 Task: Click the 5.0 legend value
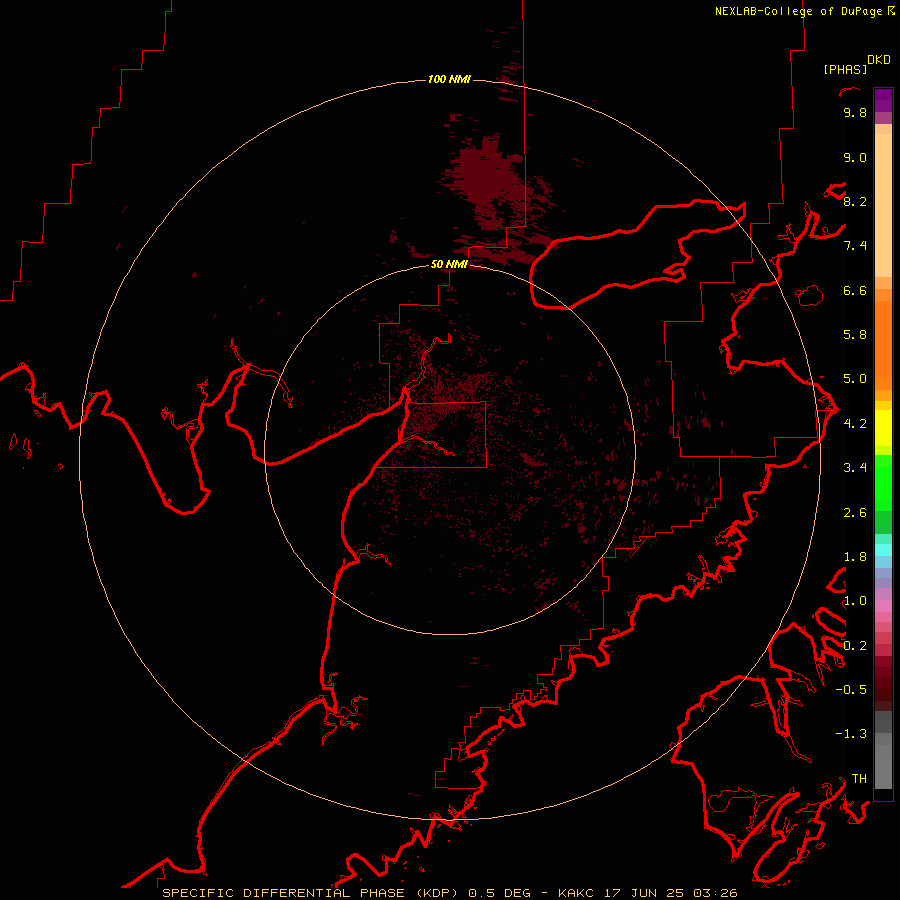[x=855, y=379]
